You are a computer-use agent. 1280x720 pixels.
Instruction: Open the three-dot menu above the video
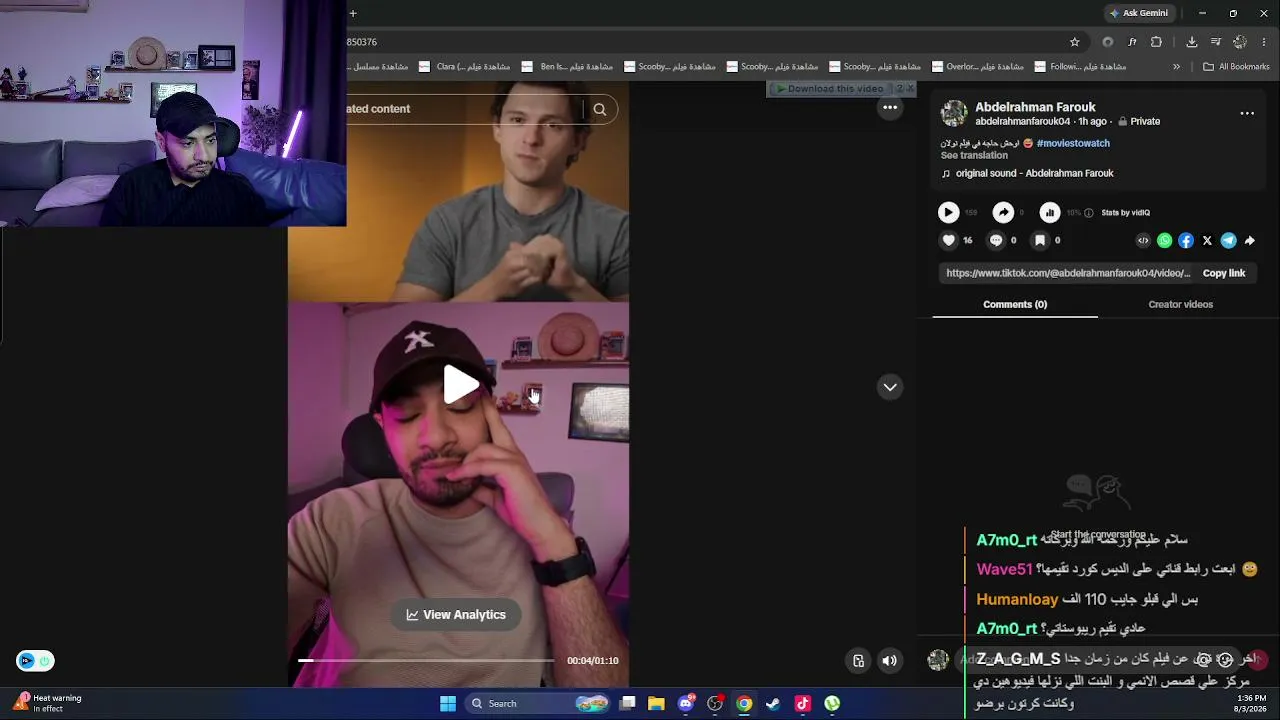890,108
